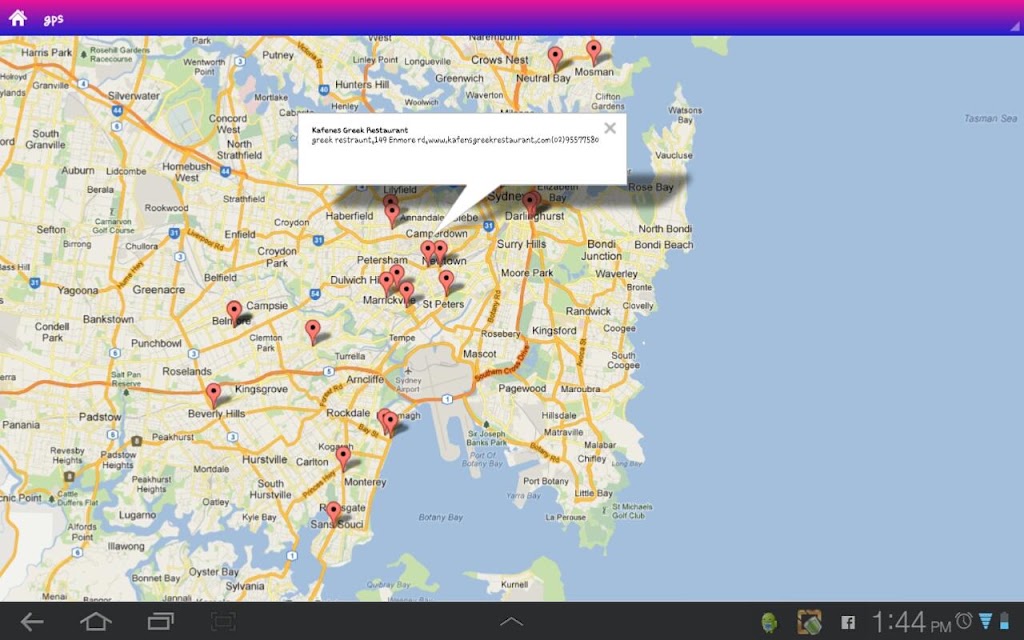
Task: Select the pin on the Marrickville label
Action: click(x=407, y=294)
